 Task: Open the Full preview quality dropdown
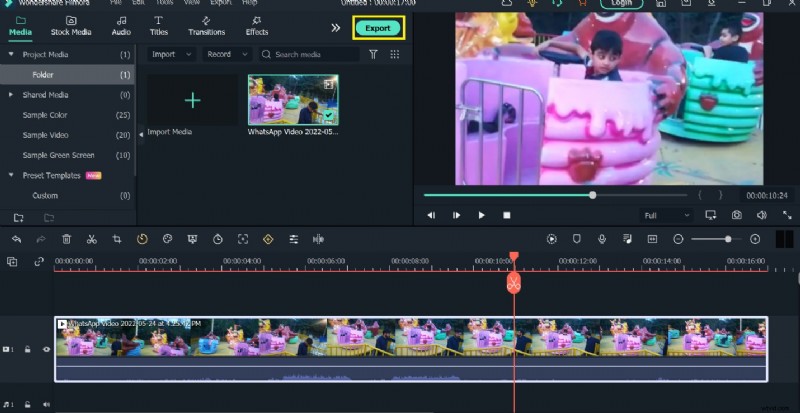[666, 215]
